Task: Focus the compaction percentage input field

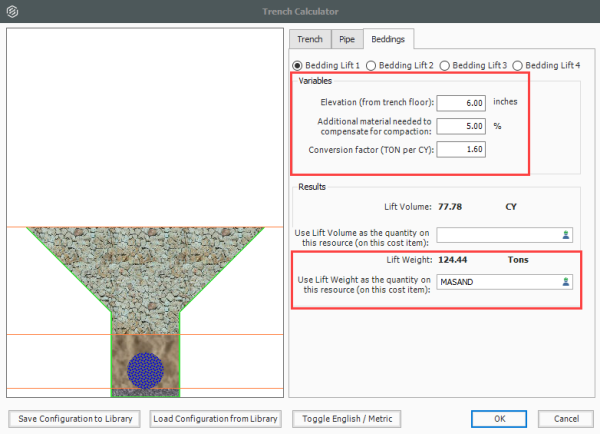Action: tap(460, 126)
